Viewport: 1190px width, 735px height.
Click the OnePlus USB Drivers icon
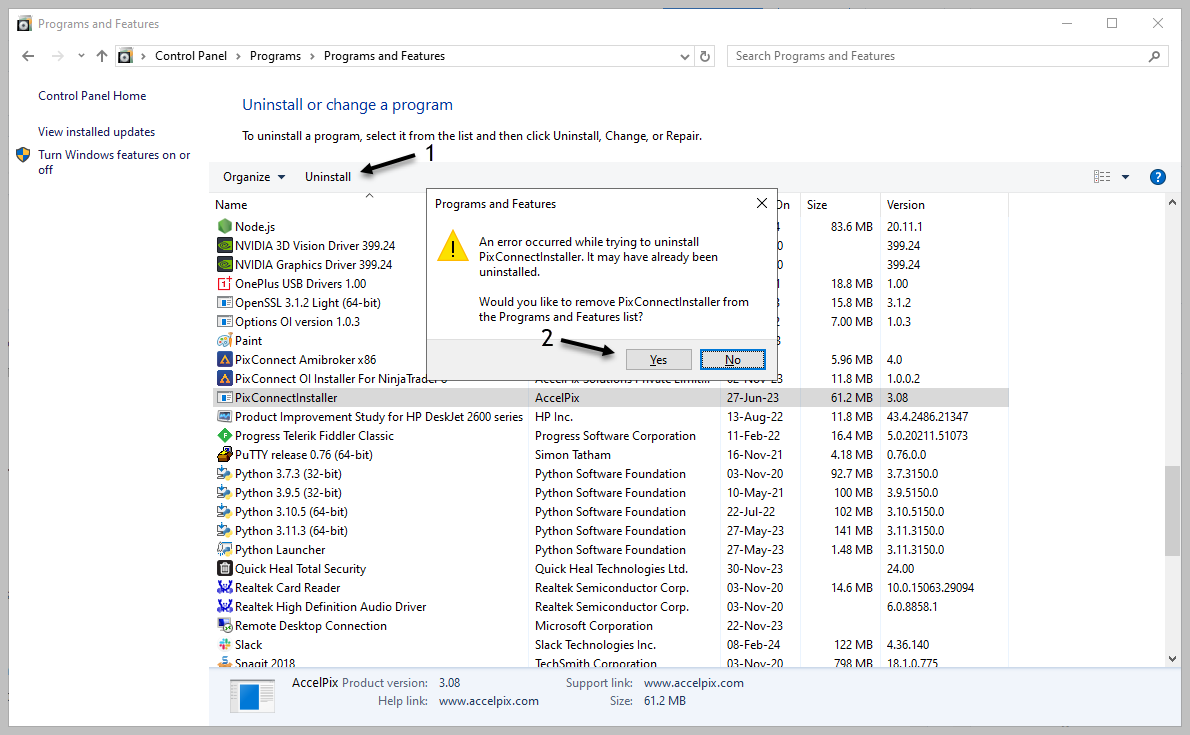coord(225,283)
